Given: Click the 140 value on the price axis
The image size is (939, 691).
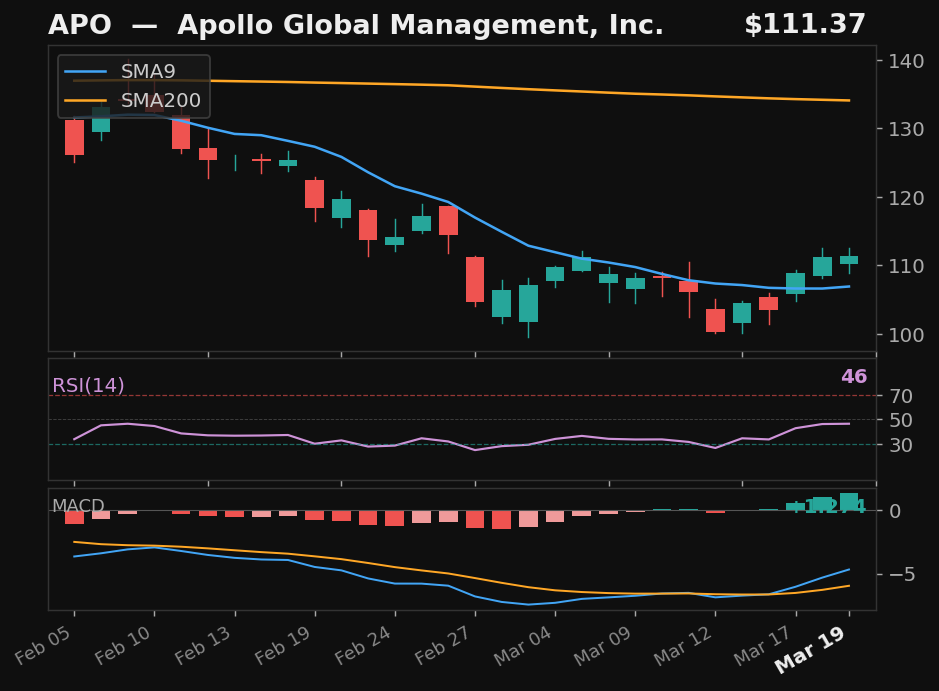Looking at the screenshot, I should [x=908, y=60].
